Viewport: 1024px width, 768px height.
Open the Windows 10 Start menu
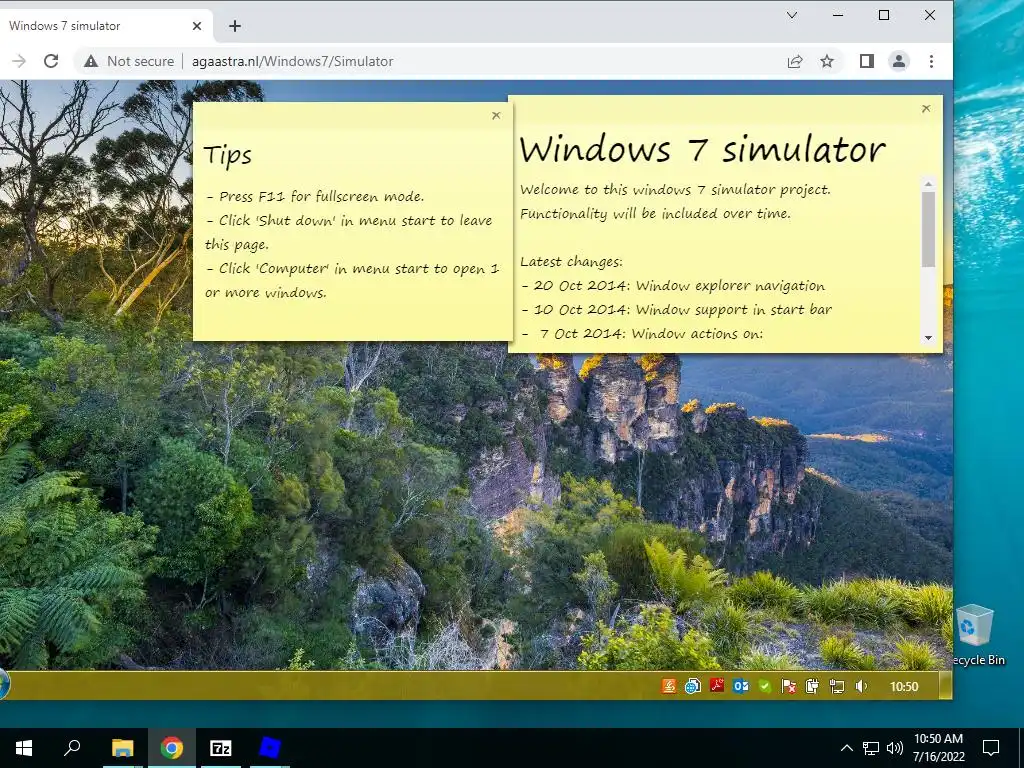(24, 748)
